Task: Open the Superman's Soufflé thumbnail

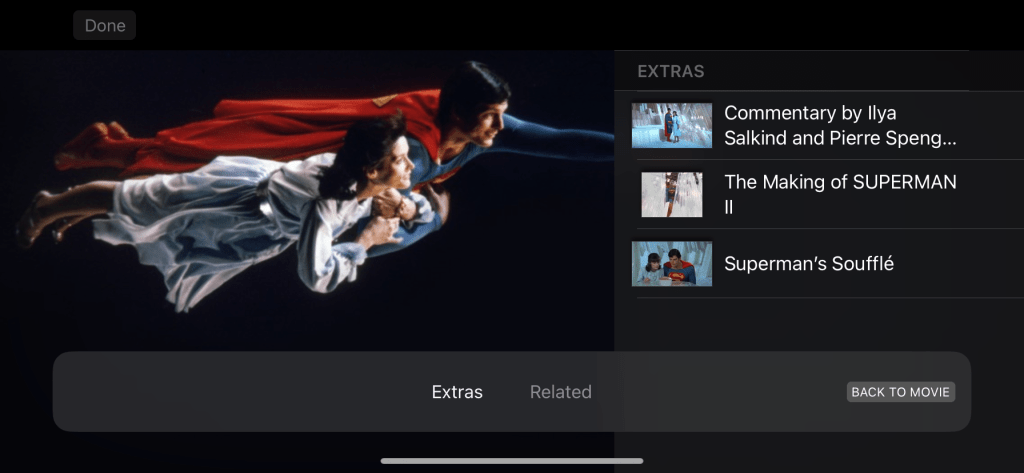Action: (x=671, y=263)
